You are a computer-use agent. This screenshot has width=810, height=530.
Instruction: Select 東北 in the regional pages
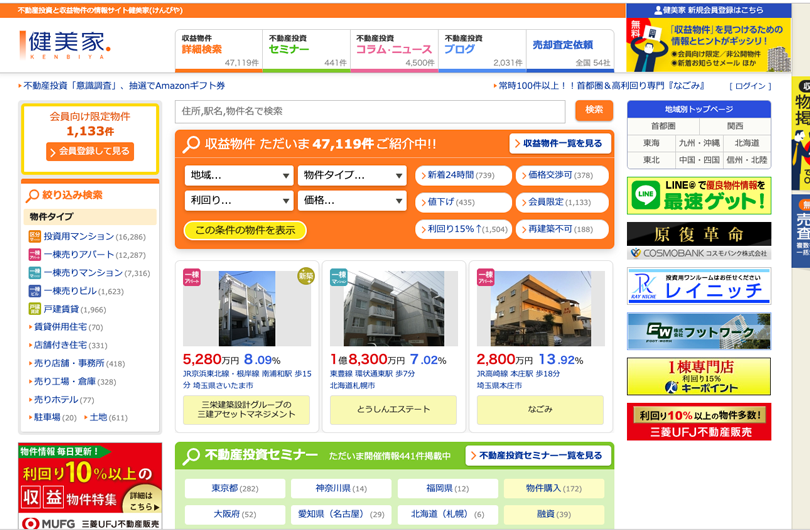point(651,160)
